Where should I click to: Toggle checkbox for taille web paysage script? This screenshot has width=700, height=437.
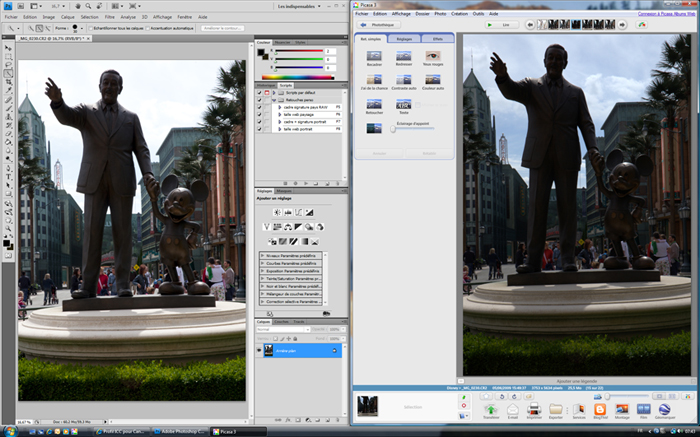(x=259, y=115)
